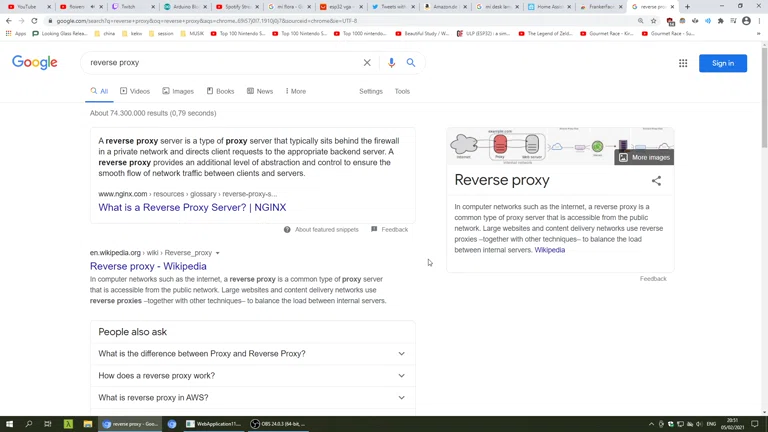The image size is (768, 432).
Task: Click More images on the diagram thumbnail
Action: tap(645, 157)
